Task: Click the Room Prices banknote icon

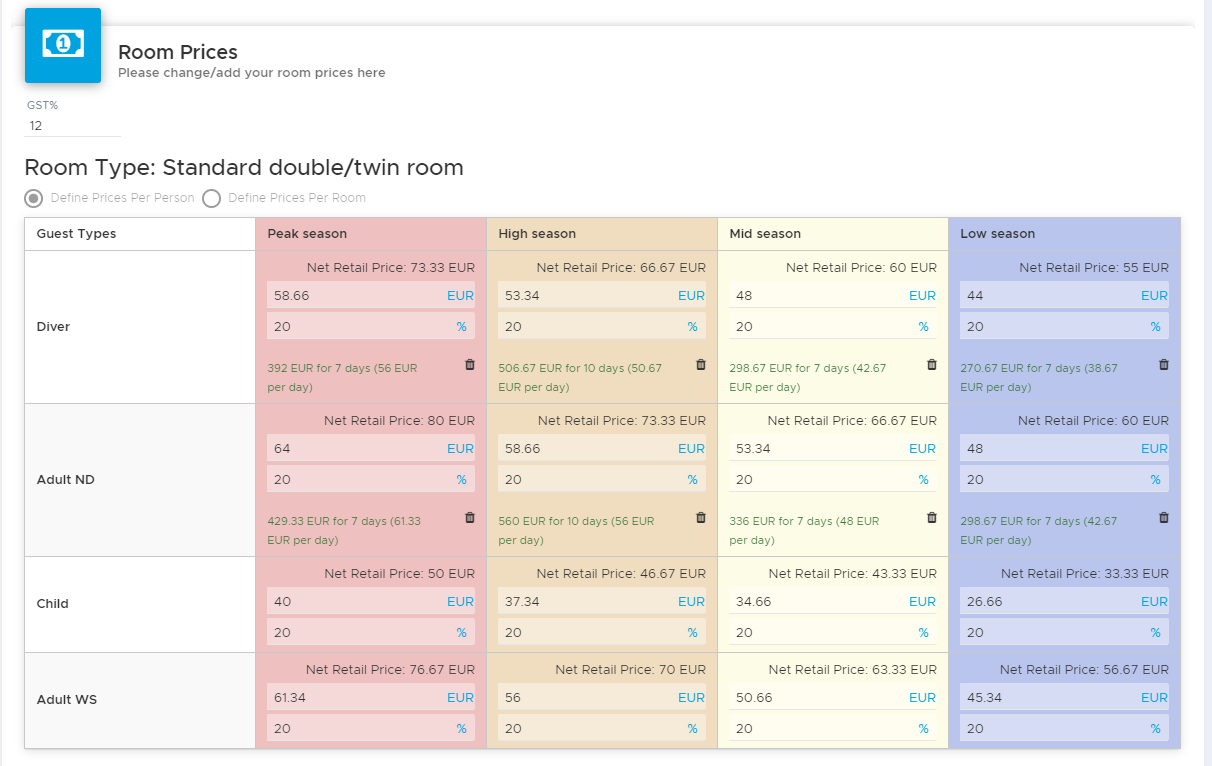Action: point(63,45)
